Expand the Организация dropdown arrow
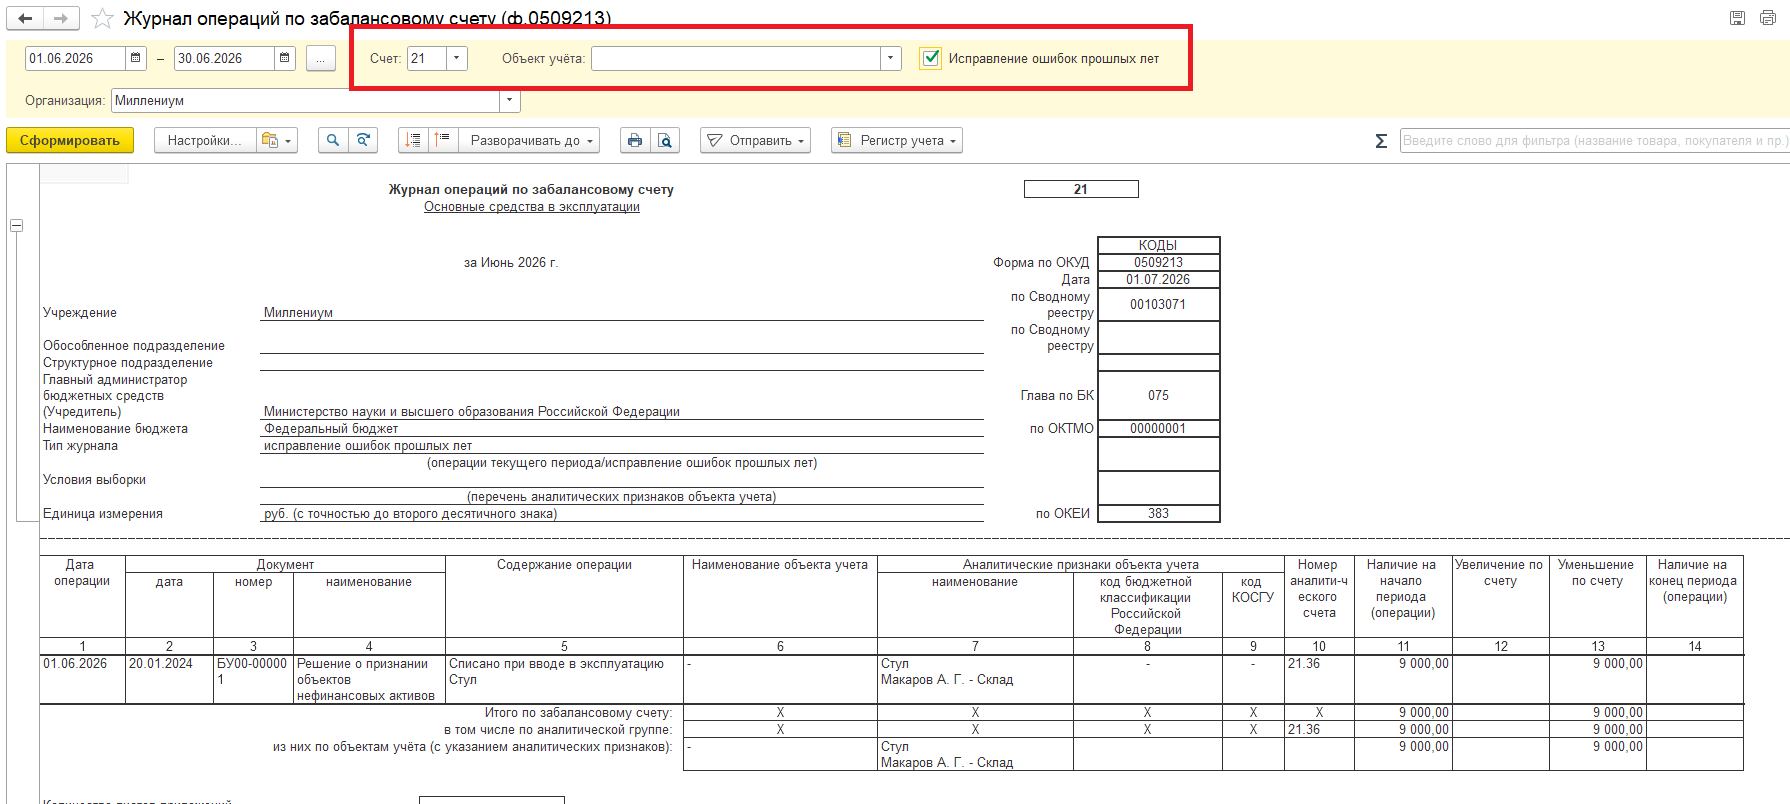 (510, 100)
